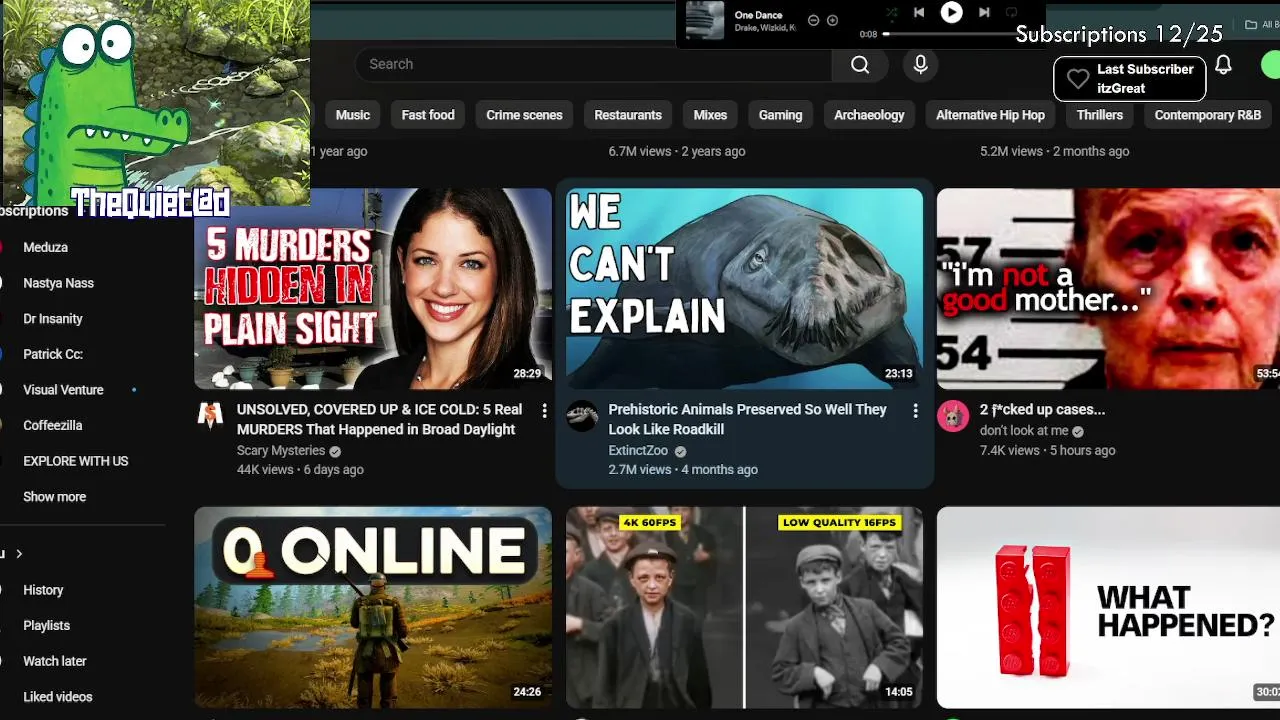Viewport: 1280px width, 720px height.
Task: Skip to previous track in mini player
Action: coord(919,12)
